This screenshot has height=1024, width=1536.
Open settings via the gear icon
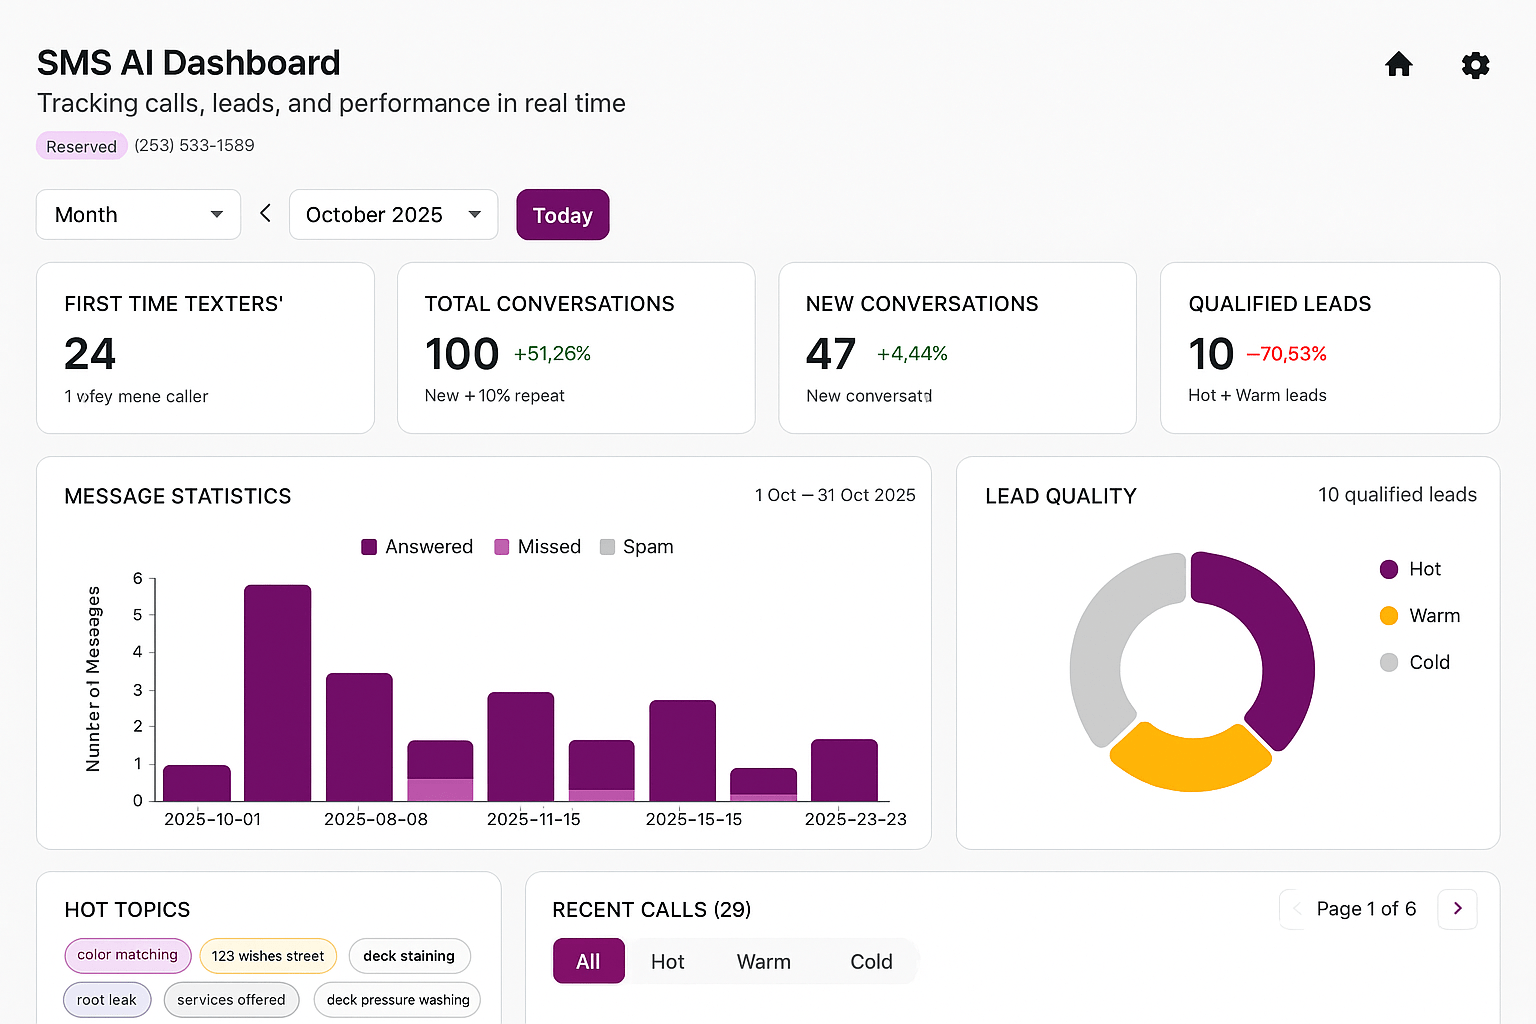tap(1475, 65)
